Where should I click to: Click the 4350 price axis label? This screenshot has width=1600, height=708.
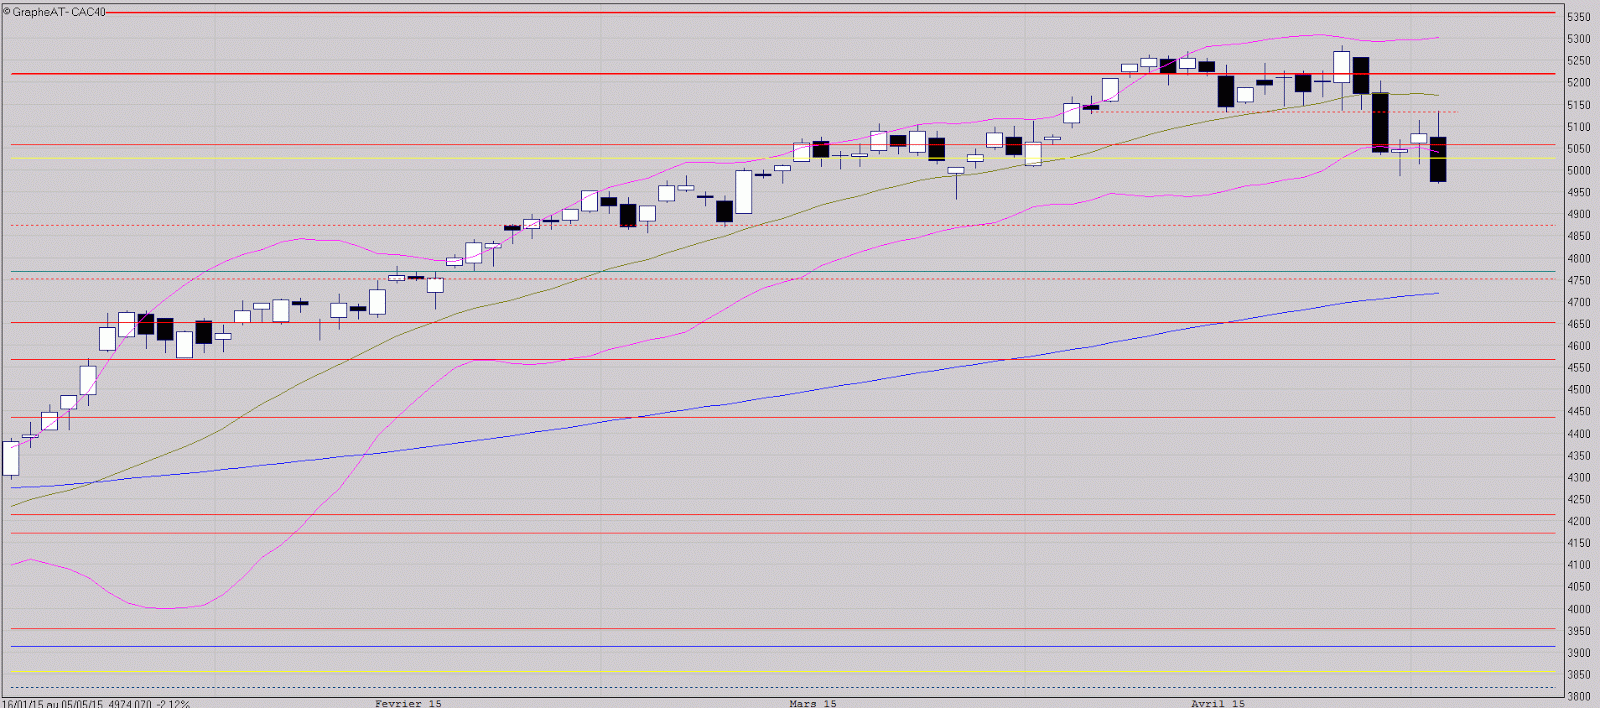pyautogui.click(x=1579, y=455)
